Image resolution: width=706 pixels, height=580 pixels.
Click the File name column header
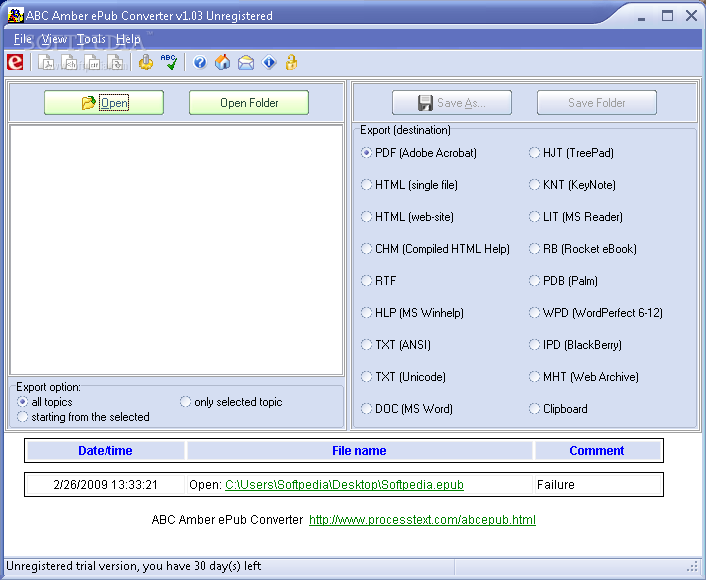click(x=359, y=450)
